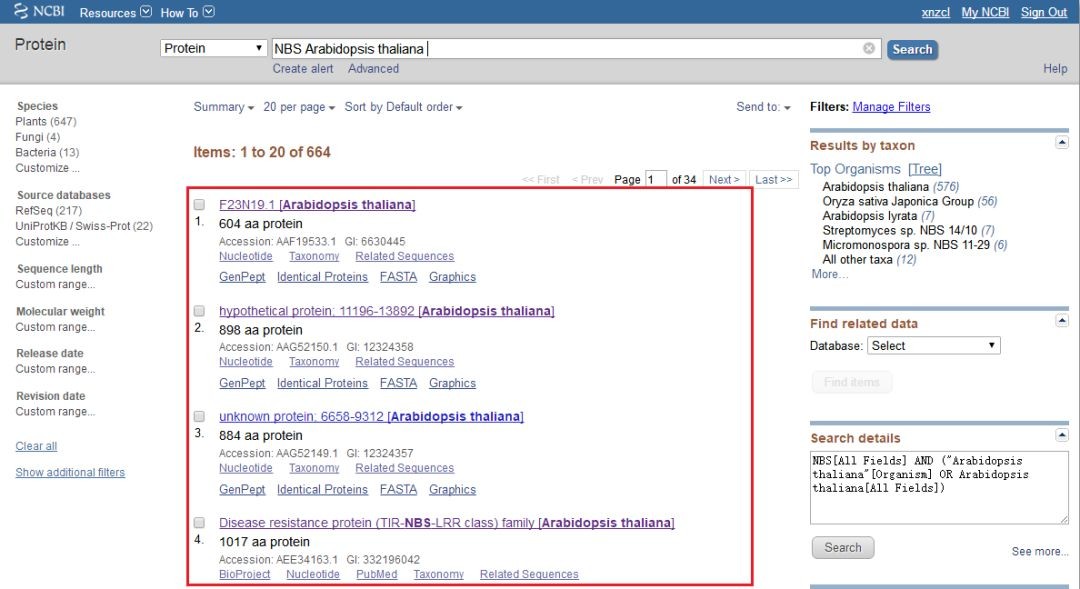Go to Next results page
Screen dimensions: 1080x589
coord(724,180)
